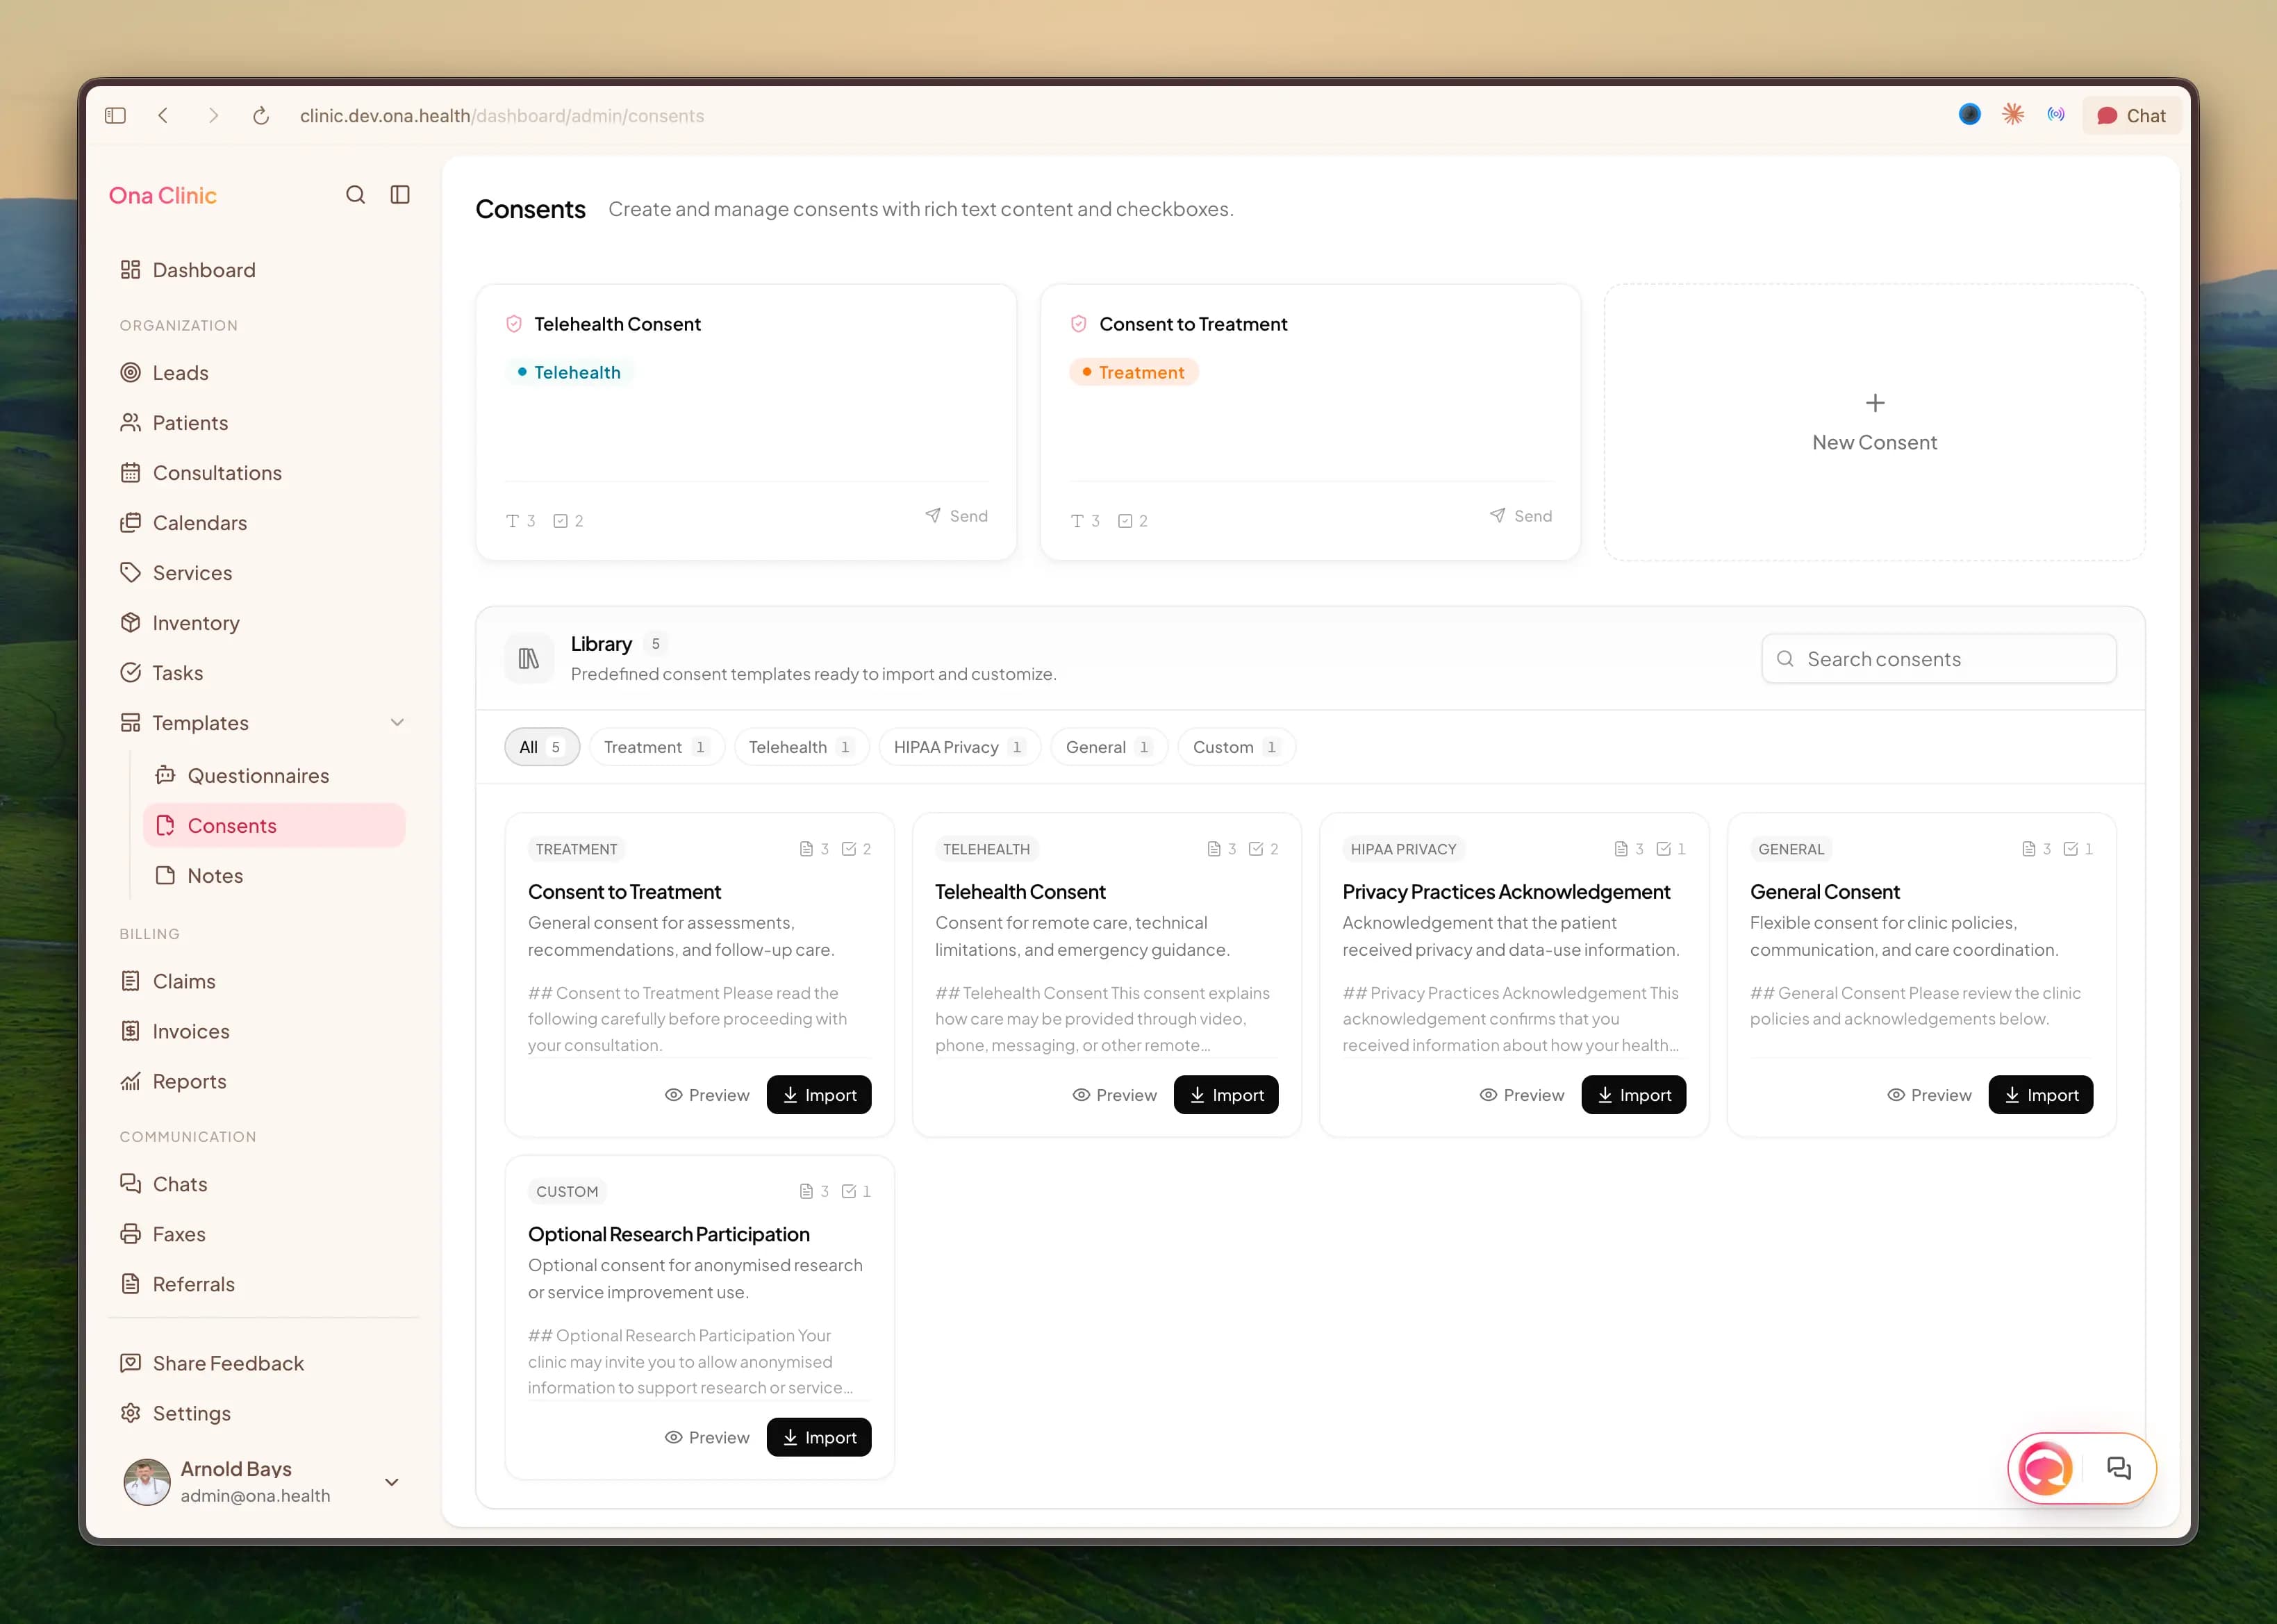Screen dimensions: 2277x1624
Task: Preview the General Consent template
Action: 1929,1095
